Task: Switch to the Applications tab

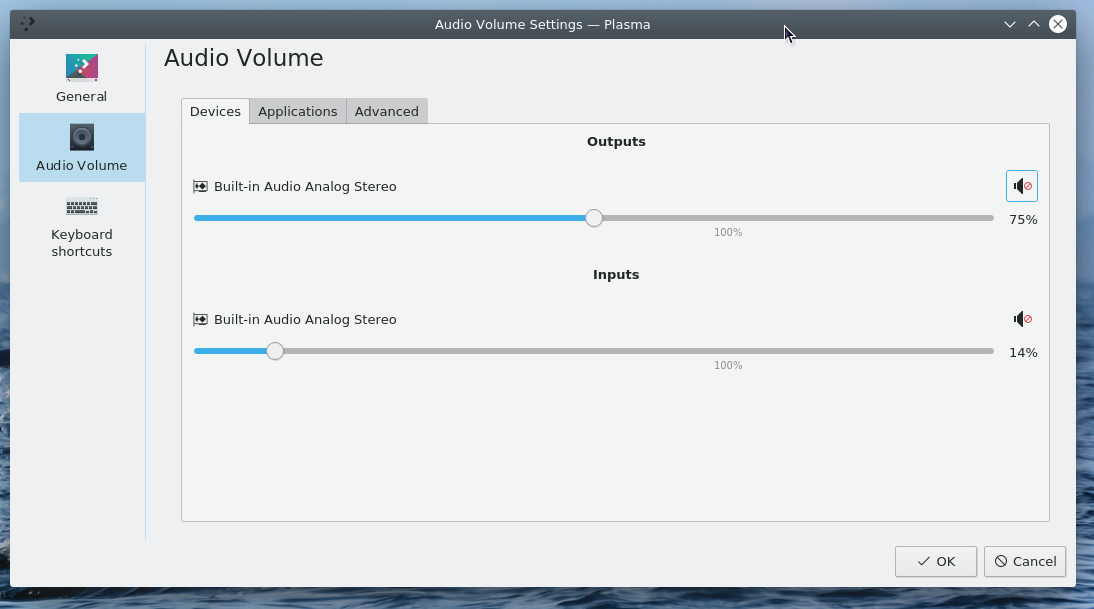Action: click(x=297, y=112)
